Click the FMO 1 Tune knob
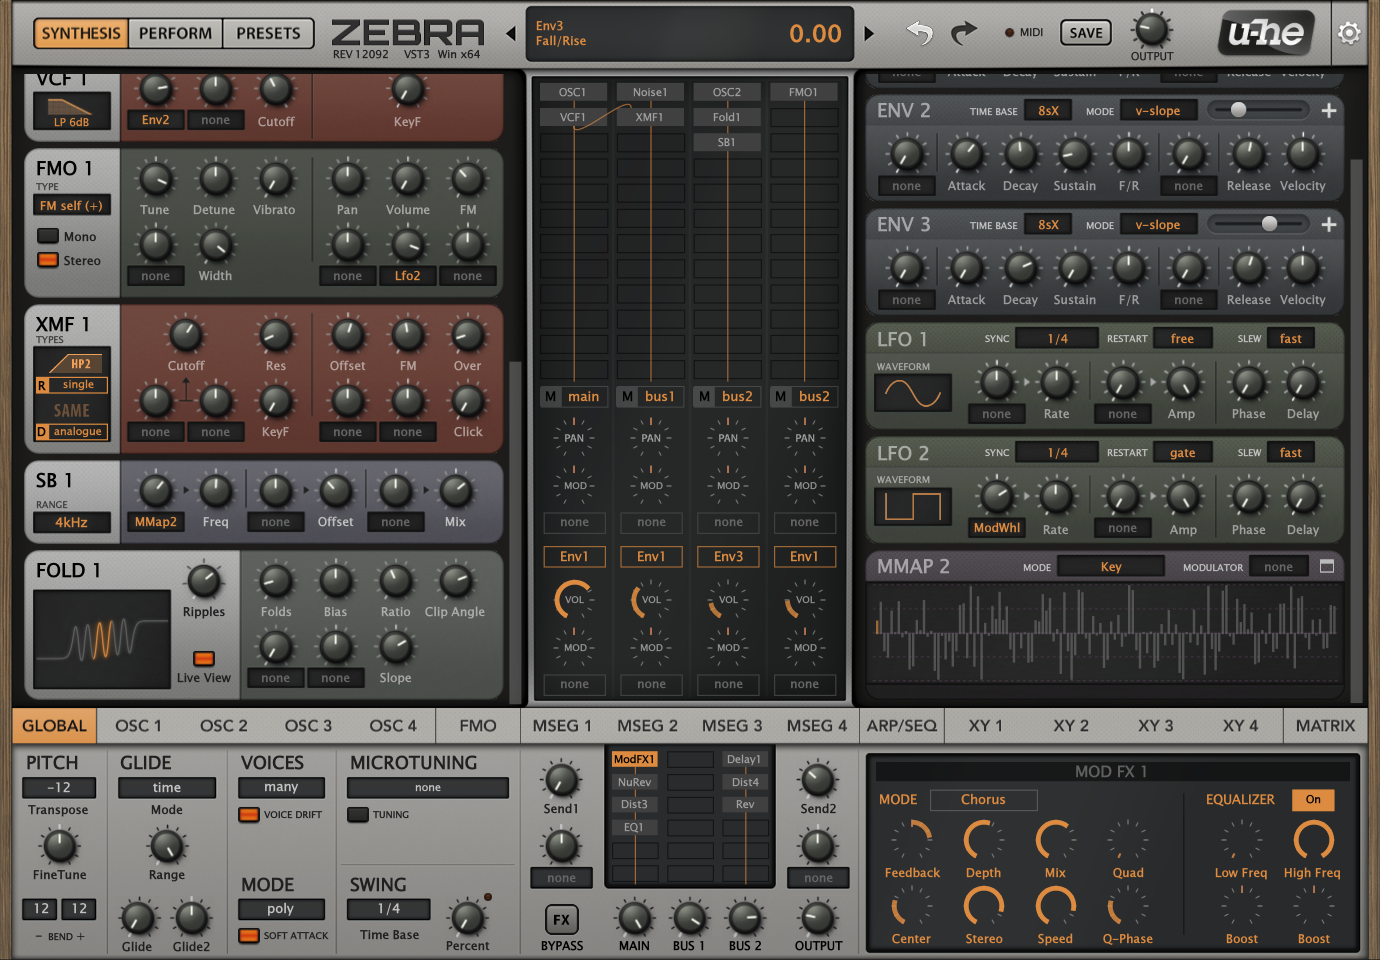 pyautogui.click(x=154, y=179)
